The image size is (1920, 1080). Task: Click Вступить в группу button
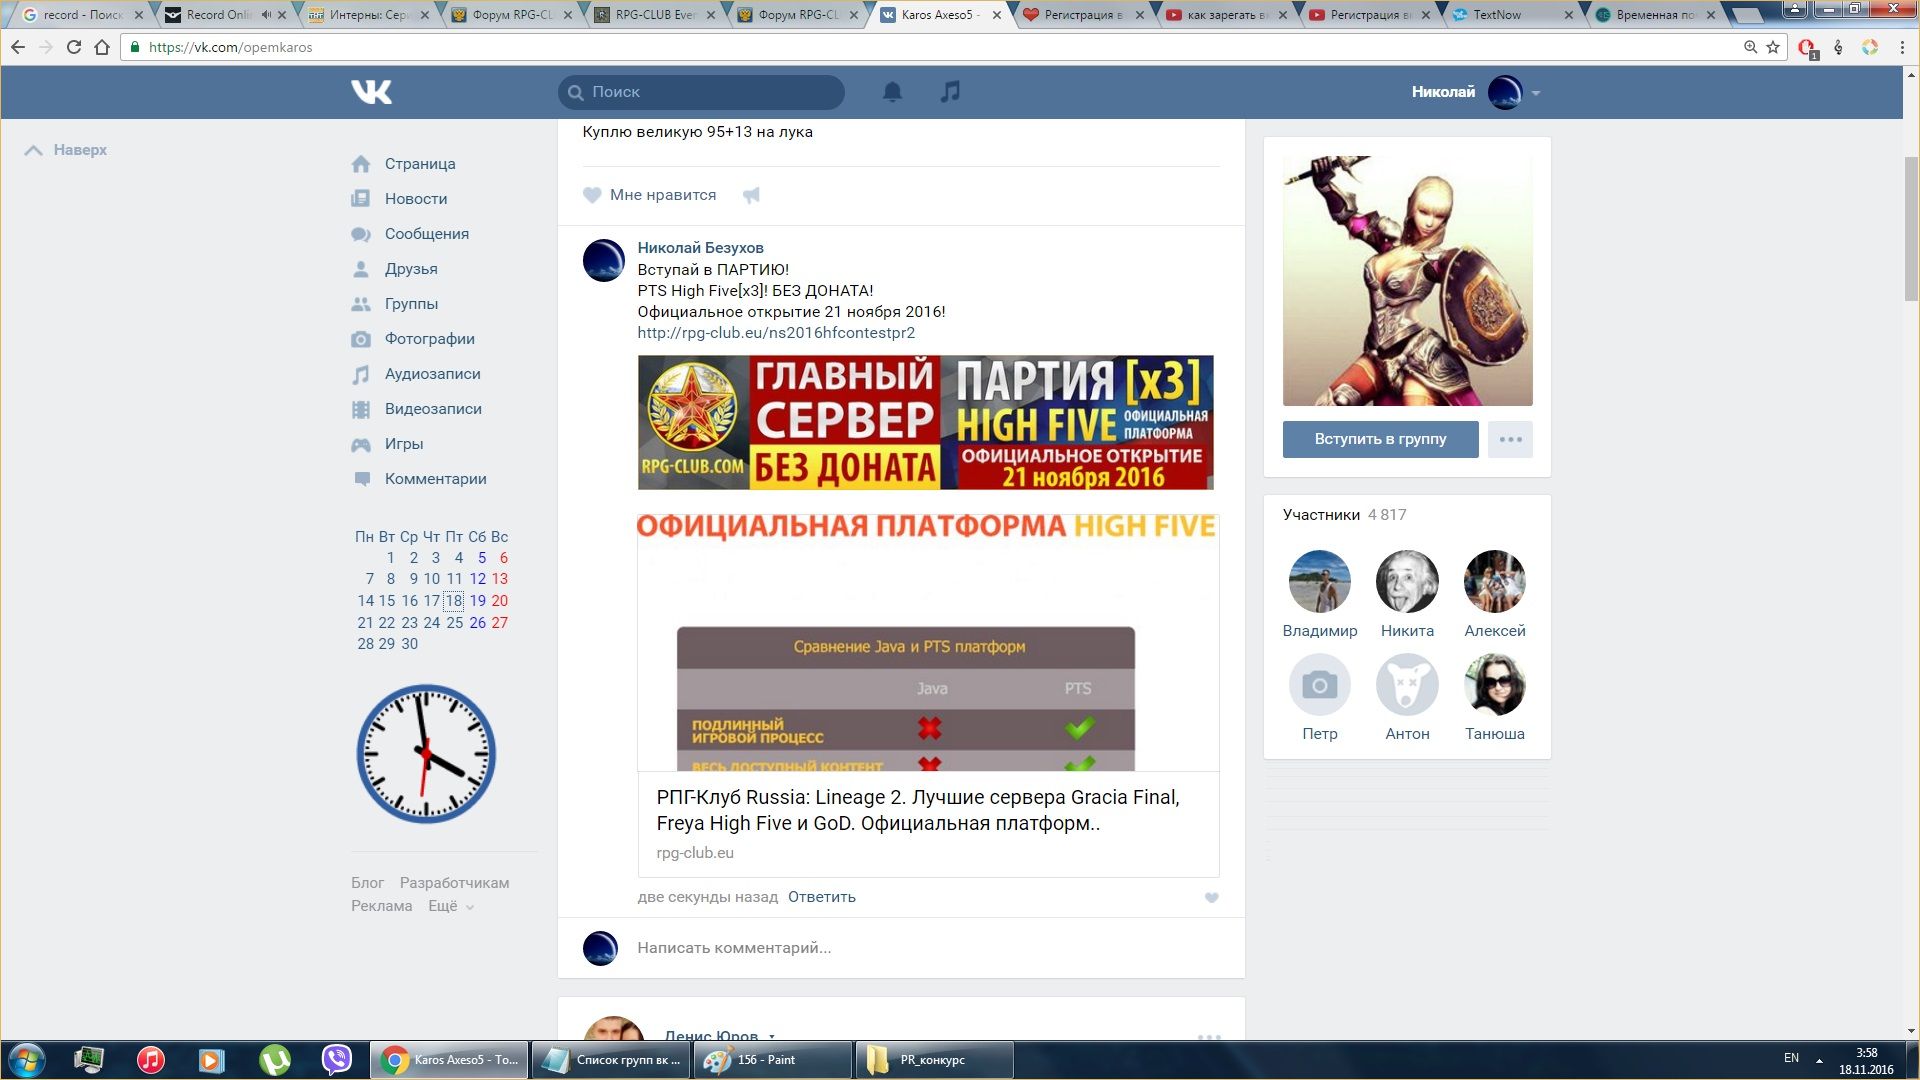[1380, 439]
